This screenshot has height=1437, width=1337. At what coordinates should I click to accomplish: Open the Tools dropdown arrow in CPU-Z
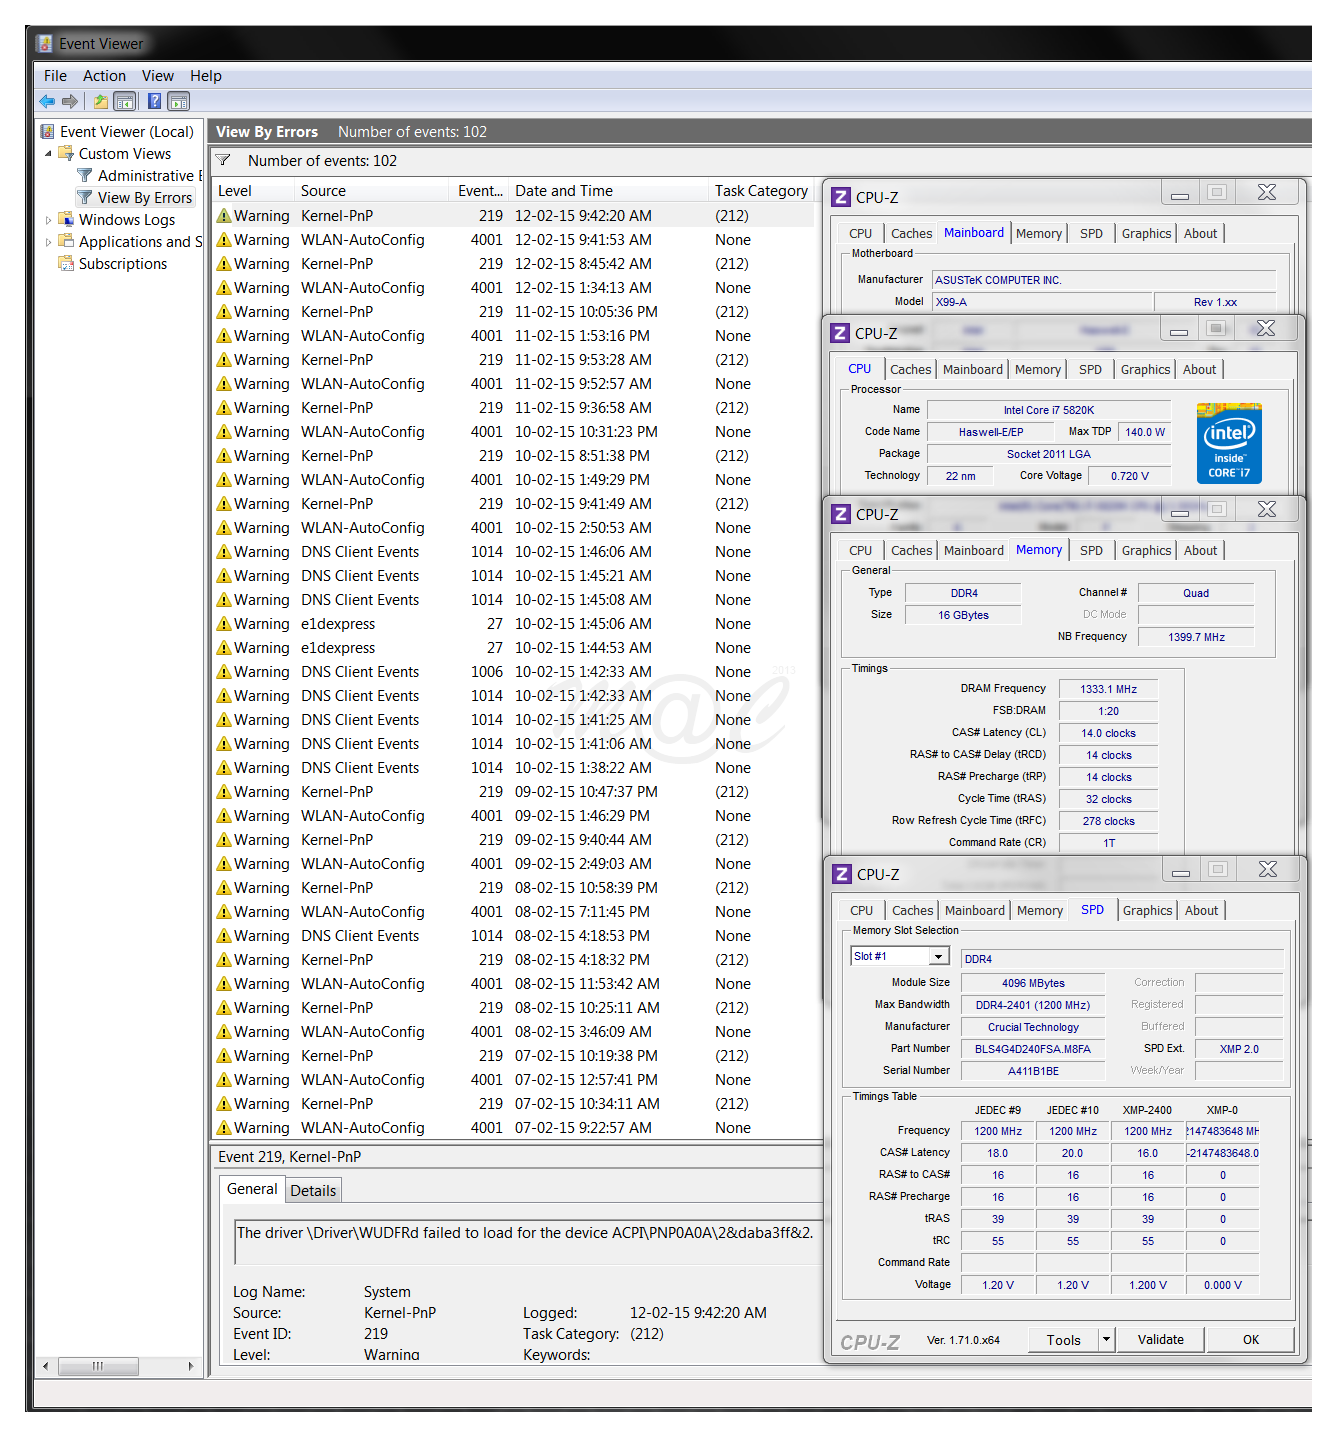point(1106,1339)
